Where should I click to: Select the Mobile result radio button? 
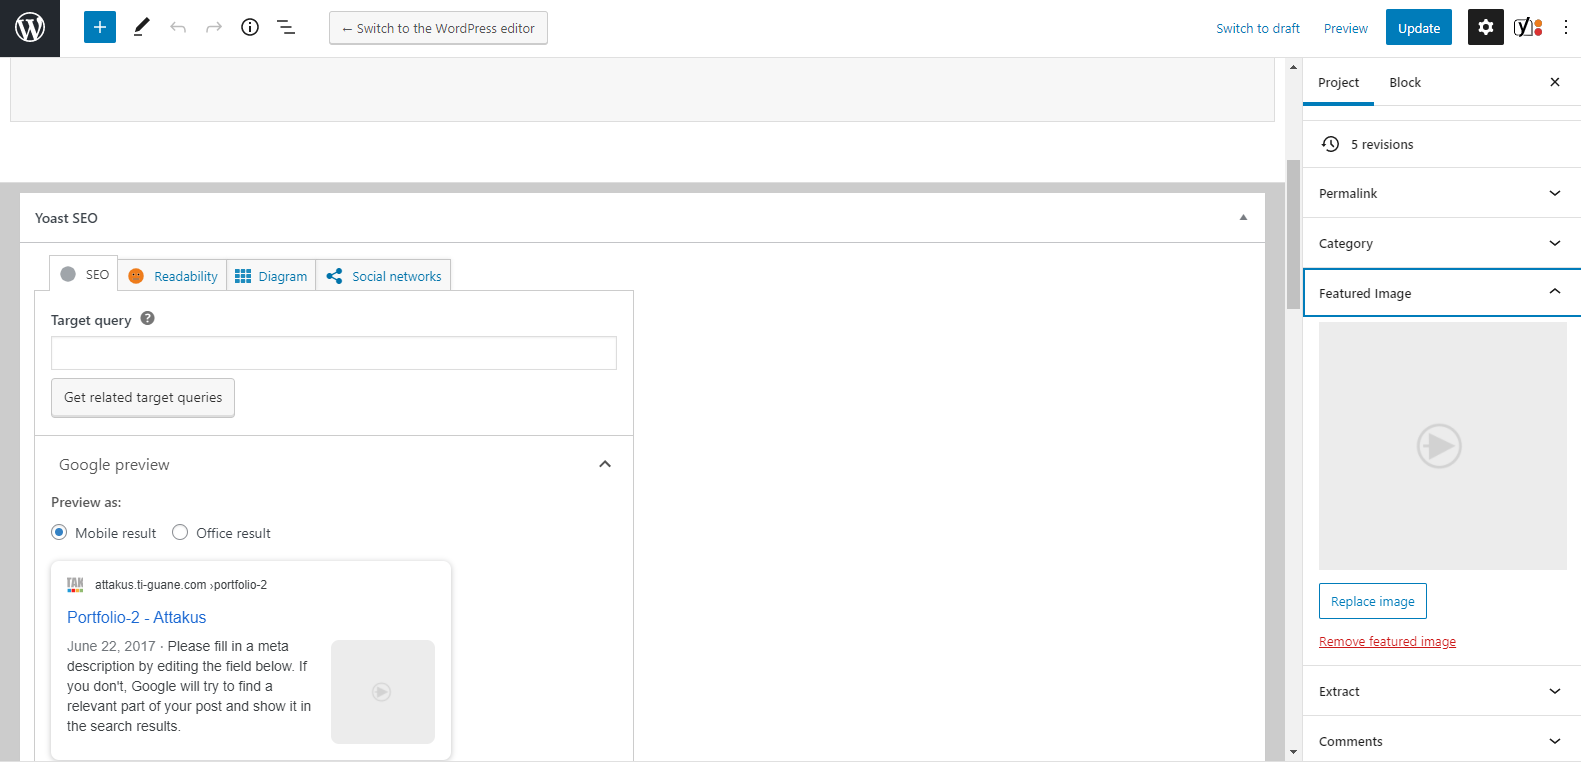point(59,533)
